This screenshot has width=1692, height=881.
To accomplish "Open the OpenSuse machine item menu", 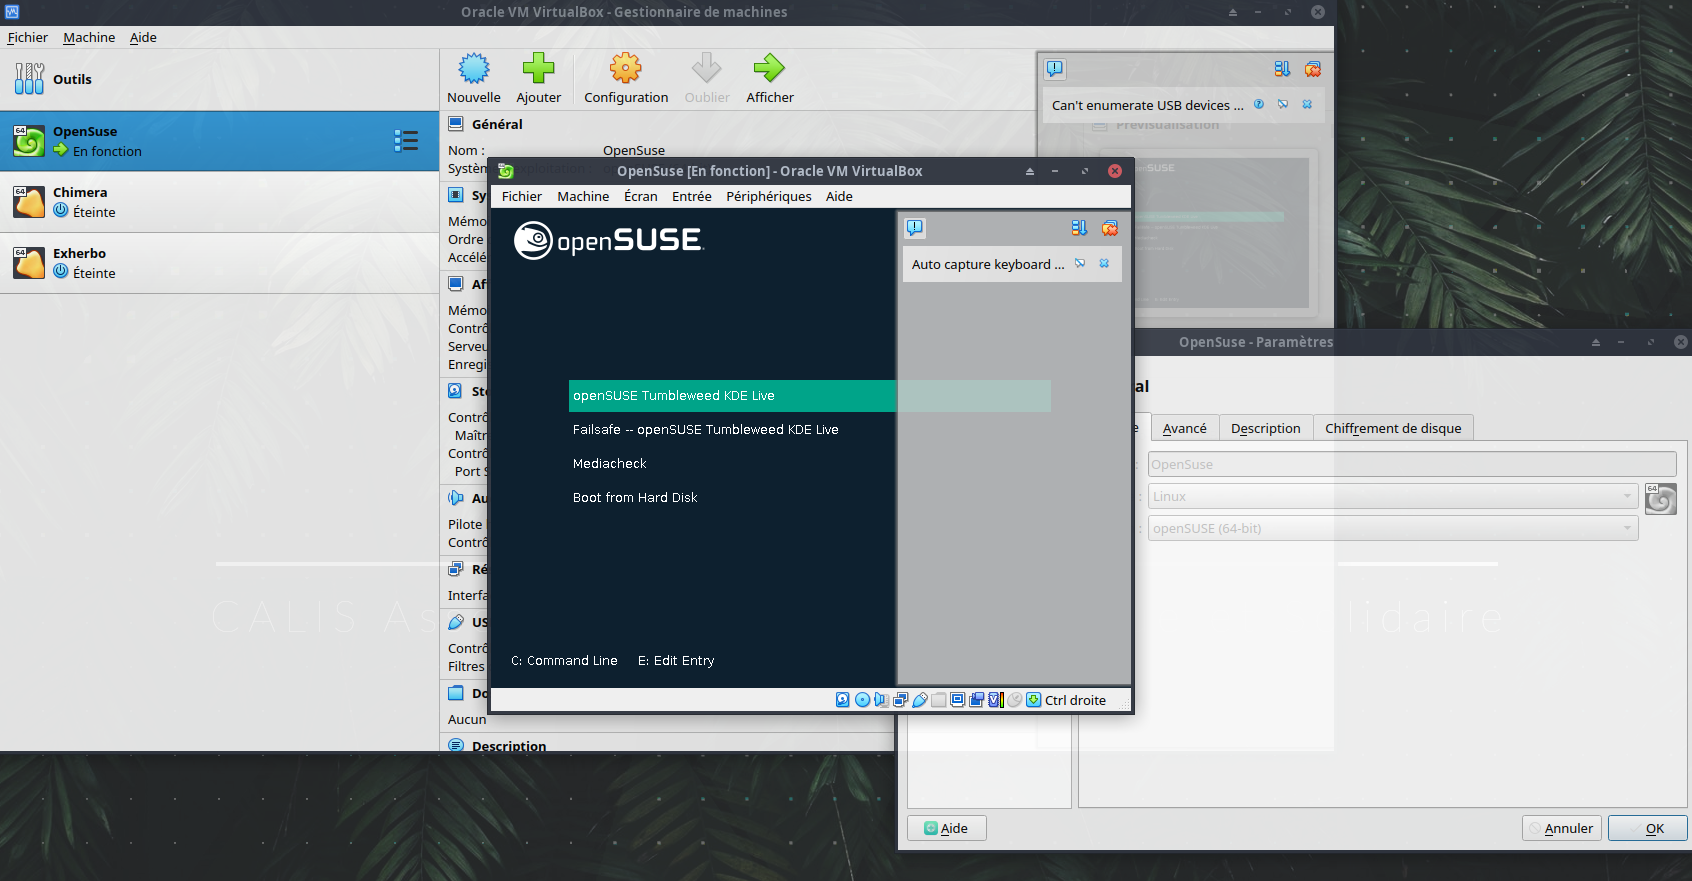I will tap(406, 141).
